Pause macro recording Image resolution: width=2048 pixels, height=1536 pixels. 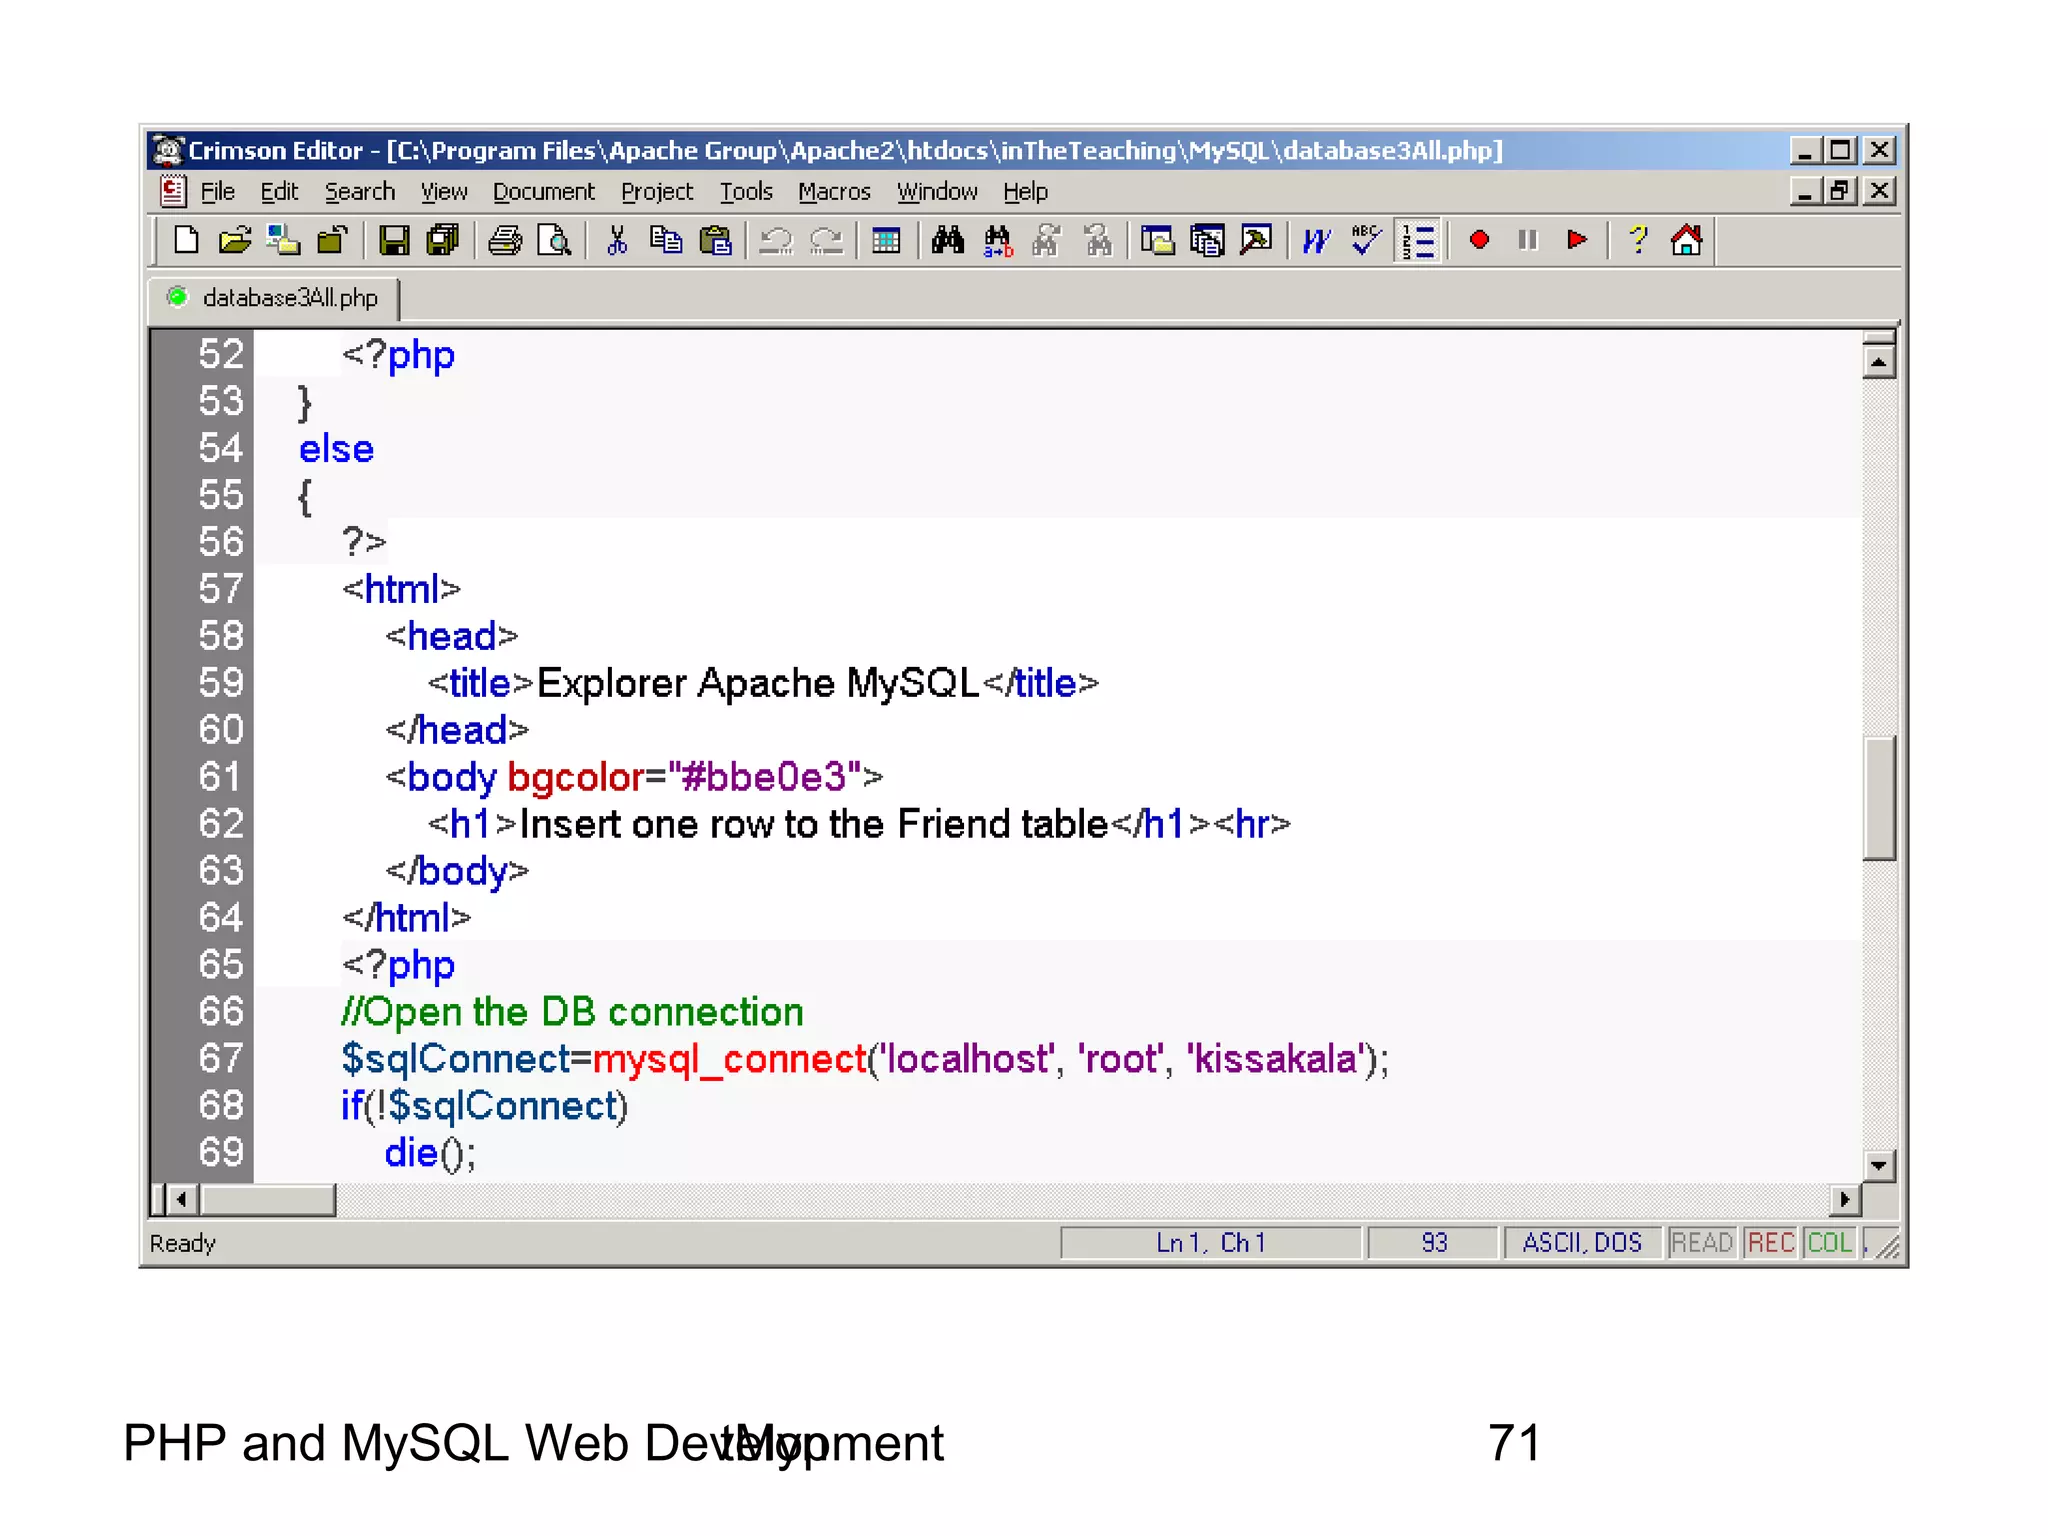(1528, 241)
